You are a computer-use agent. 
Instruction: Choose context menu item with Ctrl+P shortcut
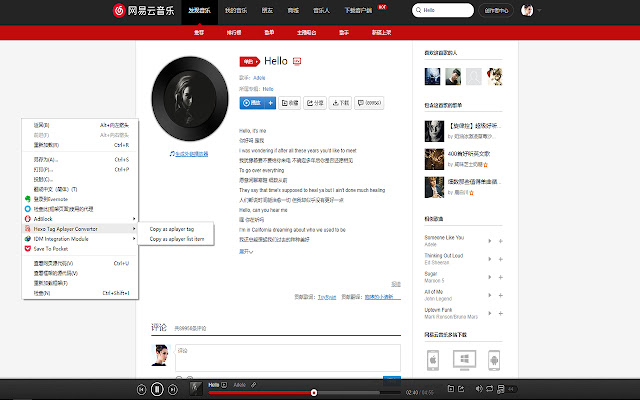click(x=80, y=169)
